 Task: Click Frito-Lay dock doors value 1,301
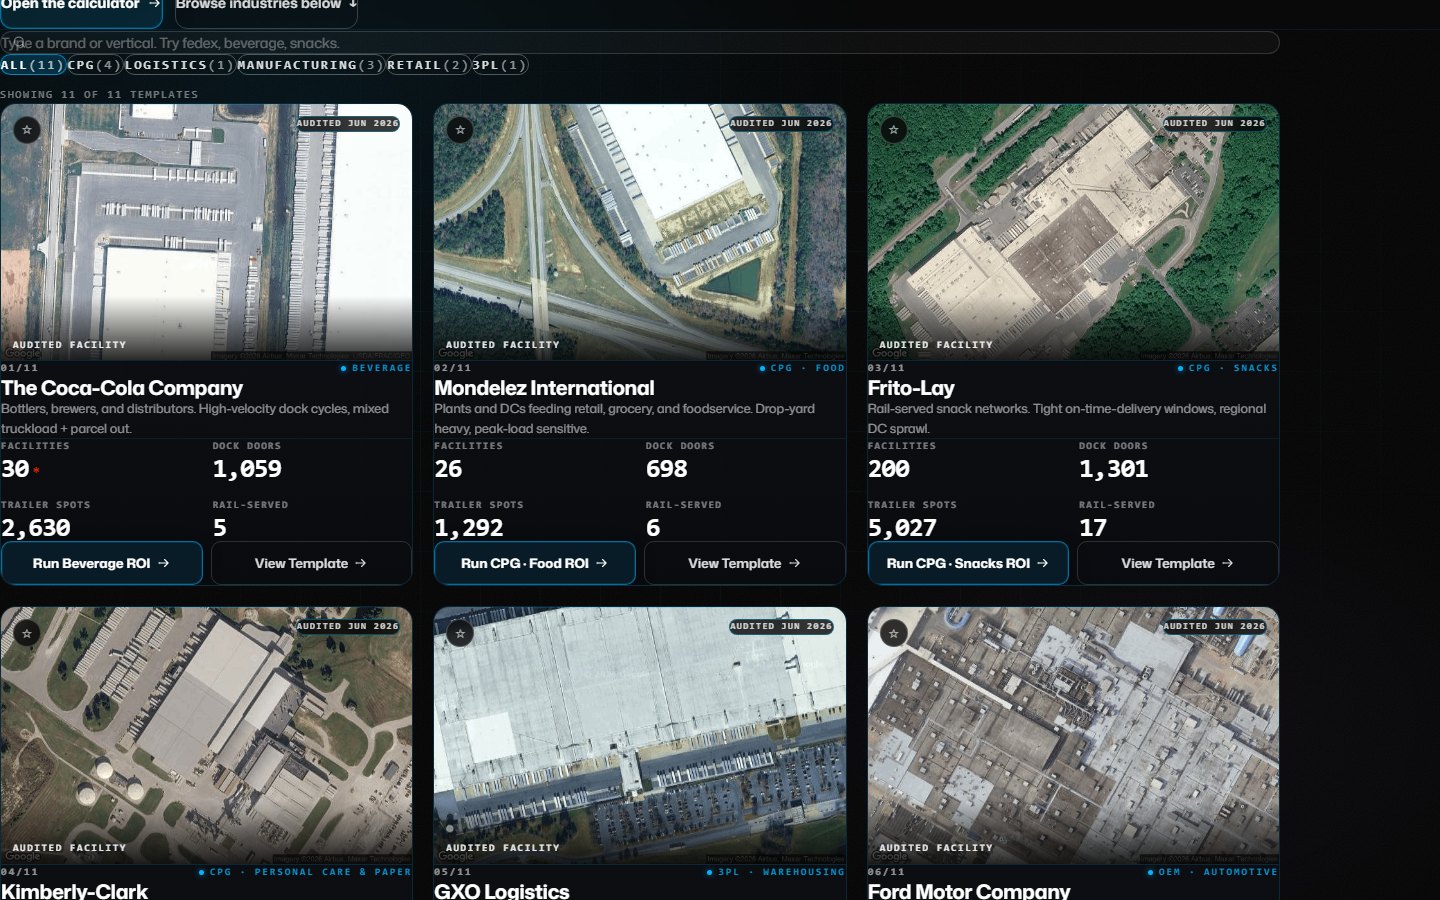coord(1114,469)
